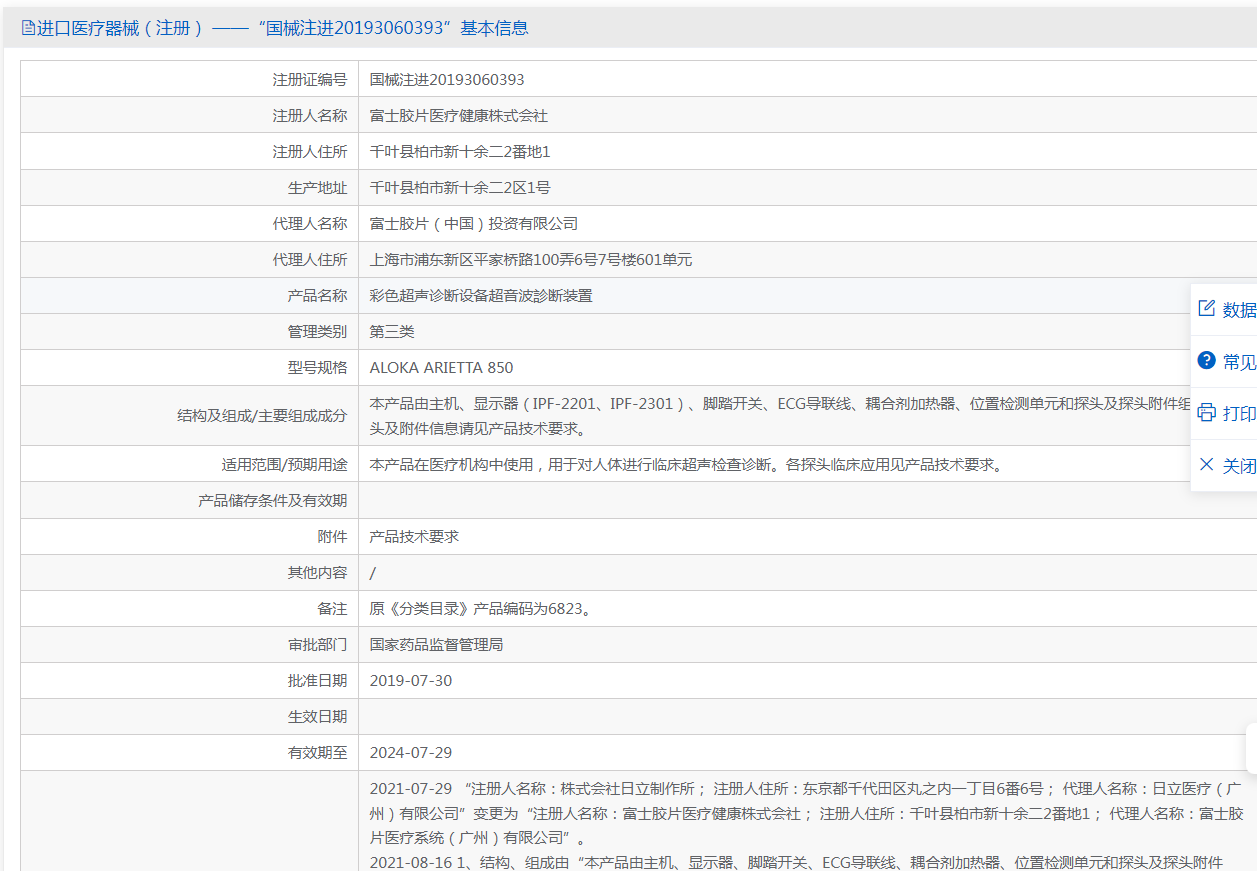
Task: Select agent address 上海市浦东新区平家桥路100弄
Action: [x=531, y=260]
